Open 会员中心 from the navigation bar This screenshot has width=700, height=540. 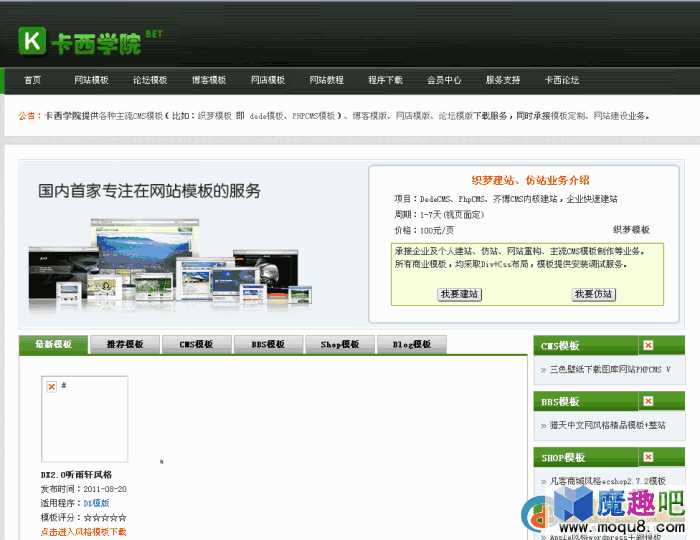(x=444, y=80)
